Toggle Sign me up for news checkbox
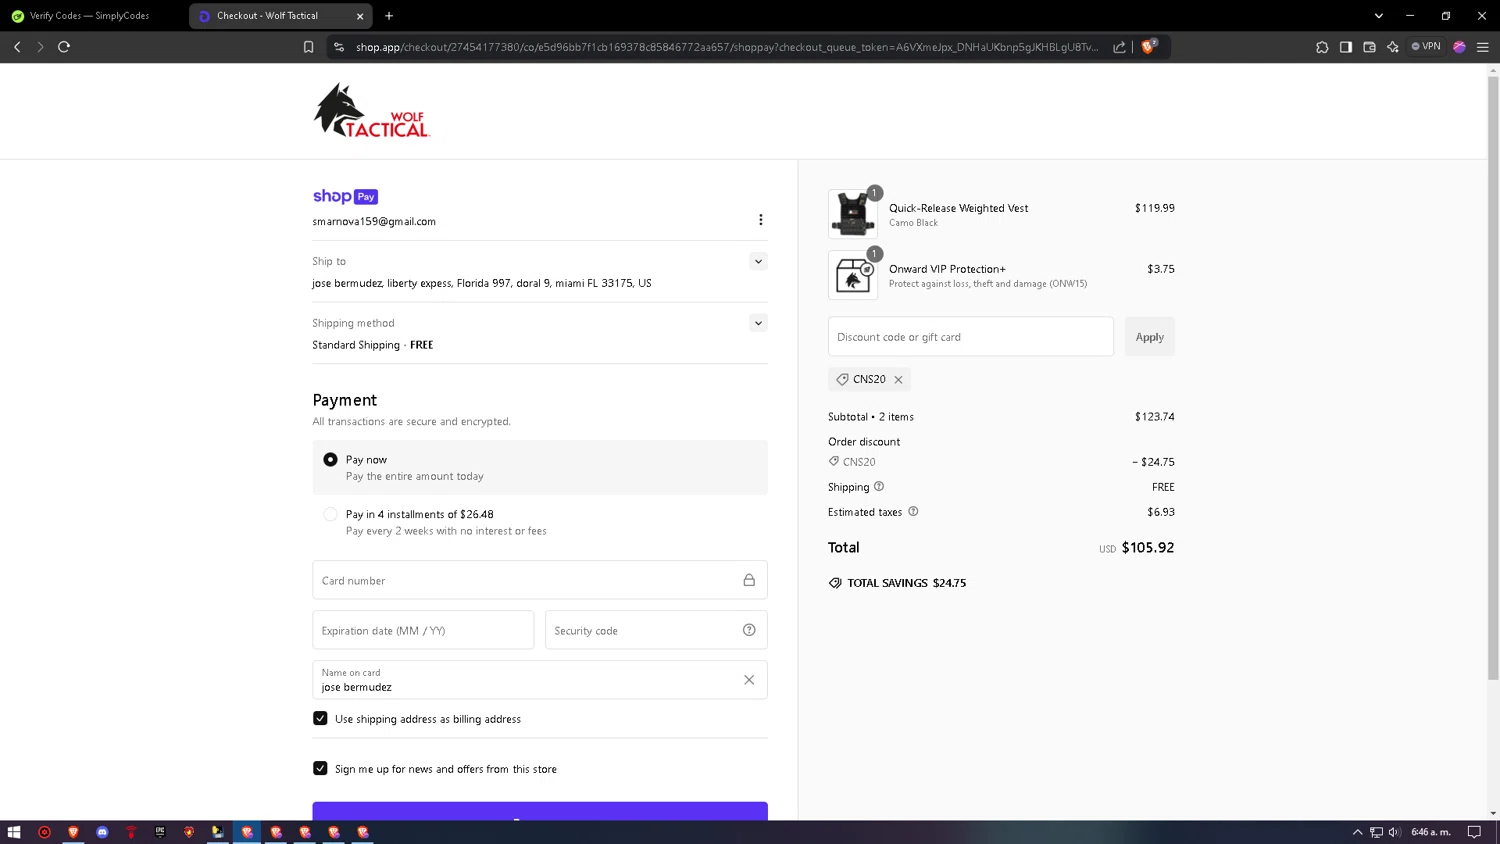Viewport: 1500px width, 844px height. click(x=320, y=768)
